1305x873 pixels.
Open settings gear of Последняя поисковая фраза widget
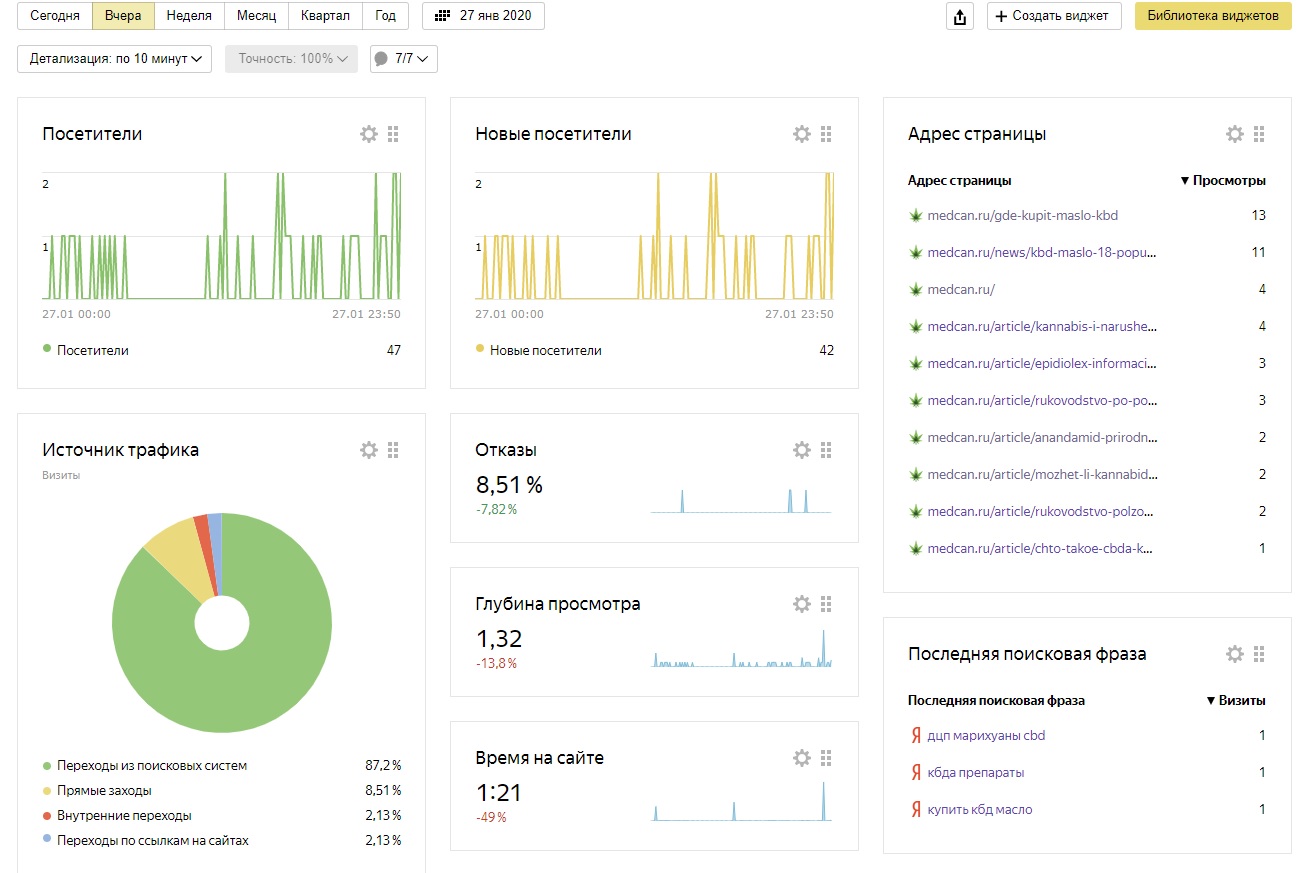[1235, 654]
